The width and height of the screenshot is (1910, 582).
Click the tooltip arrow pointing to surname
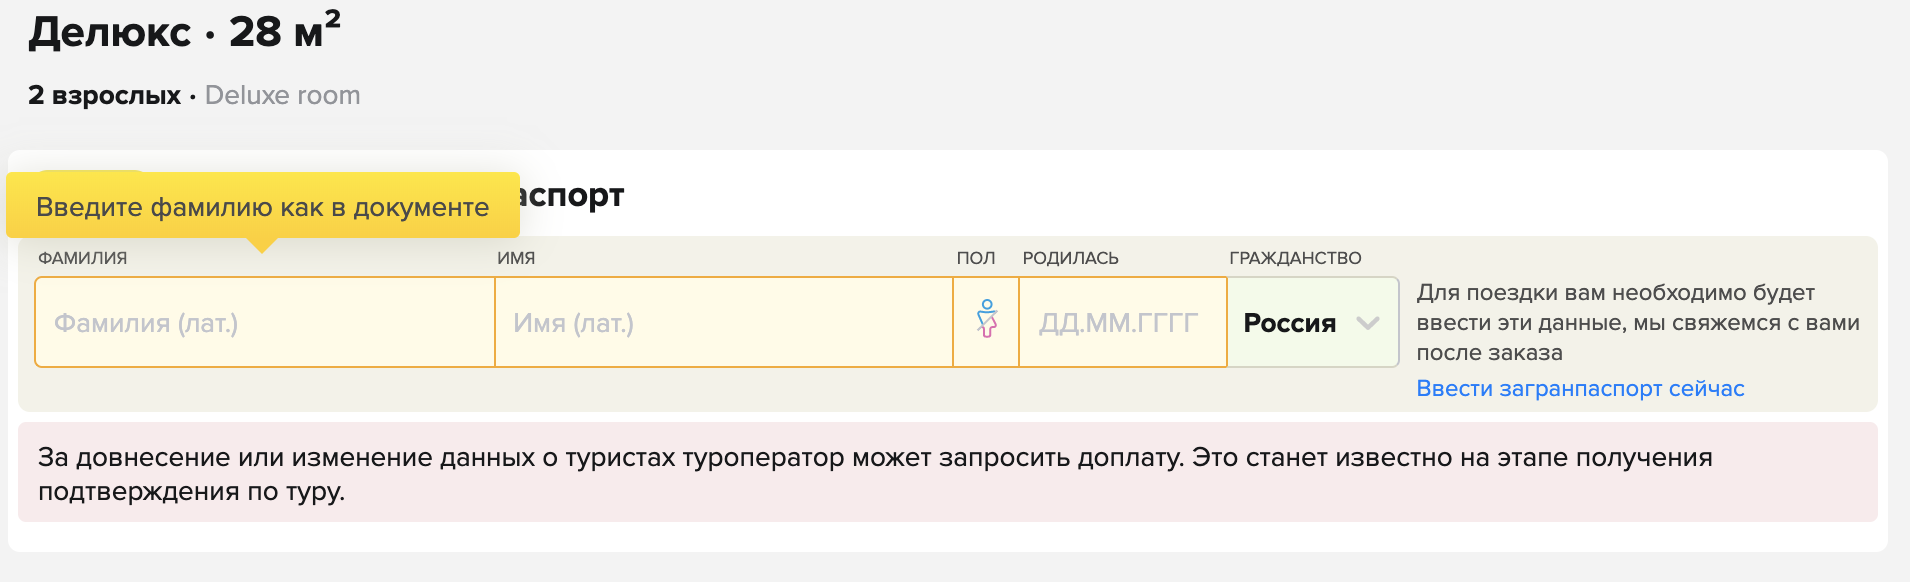262,245
